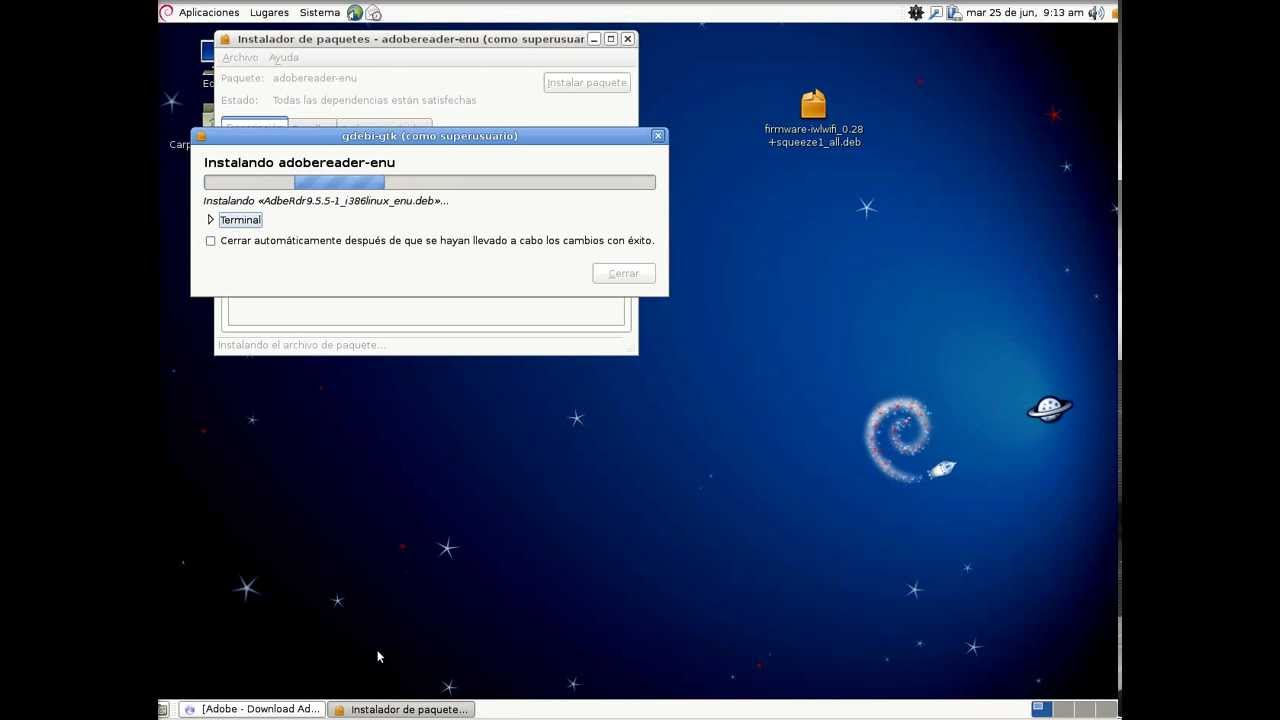
Task: Switch to Instalador de paquetes taskbar entry
Action: pyautogui.click(x=401, y=709)
